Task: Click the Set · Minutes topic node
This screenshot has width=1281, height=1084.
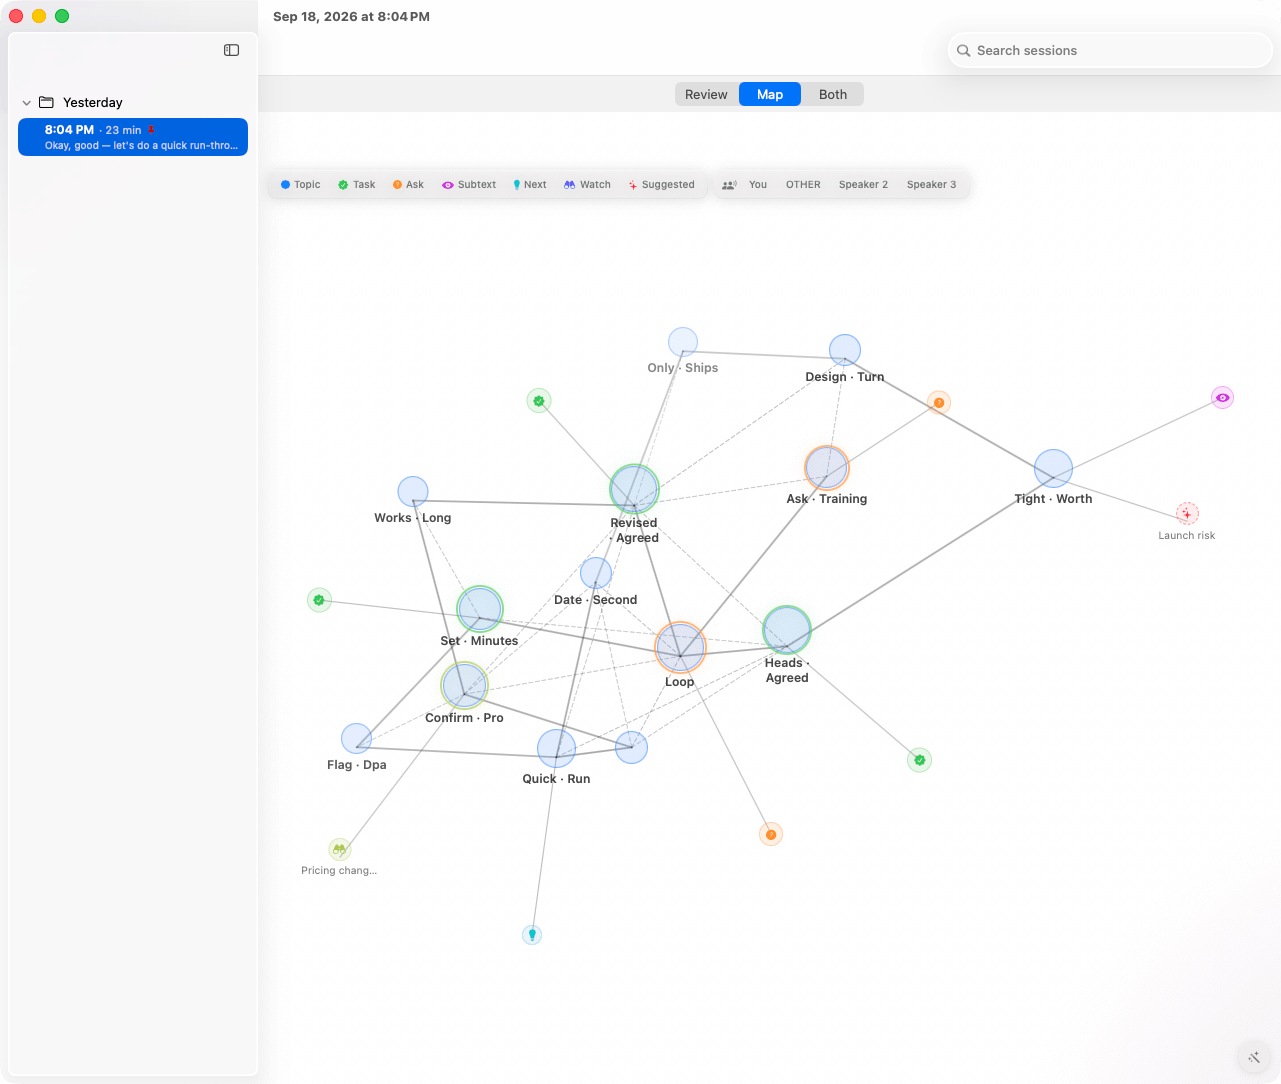Action: coord(480,609)
